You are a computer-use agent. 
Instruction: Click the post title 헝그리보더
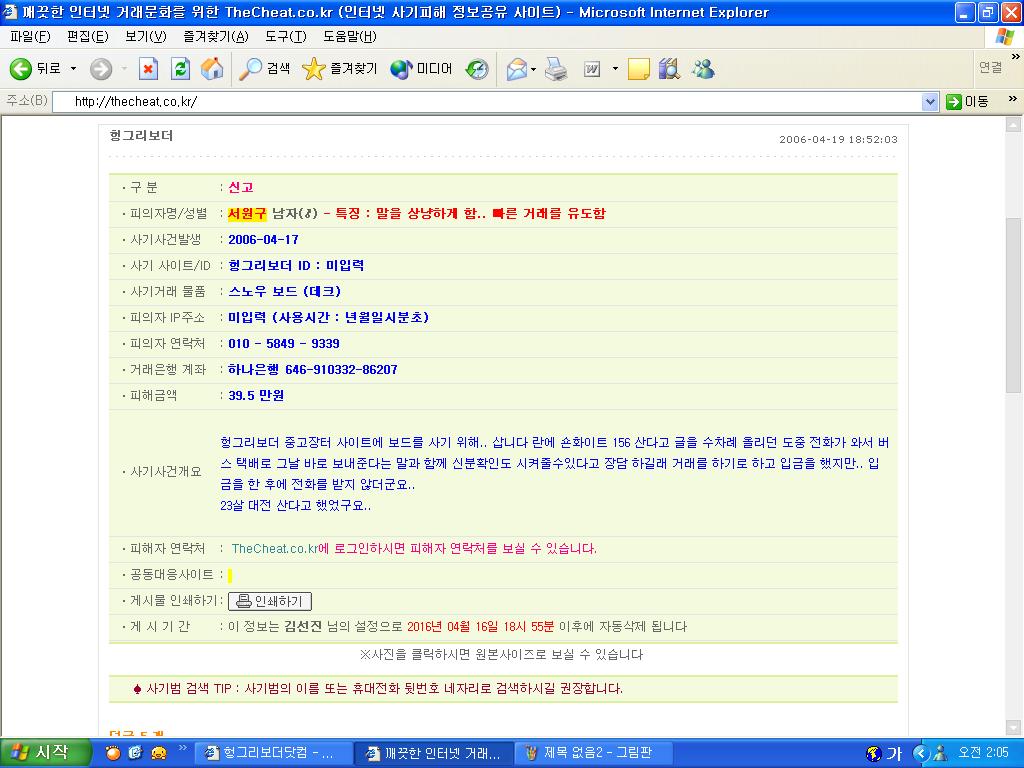(141, 136)
